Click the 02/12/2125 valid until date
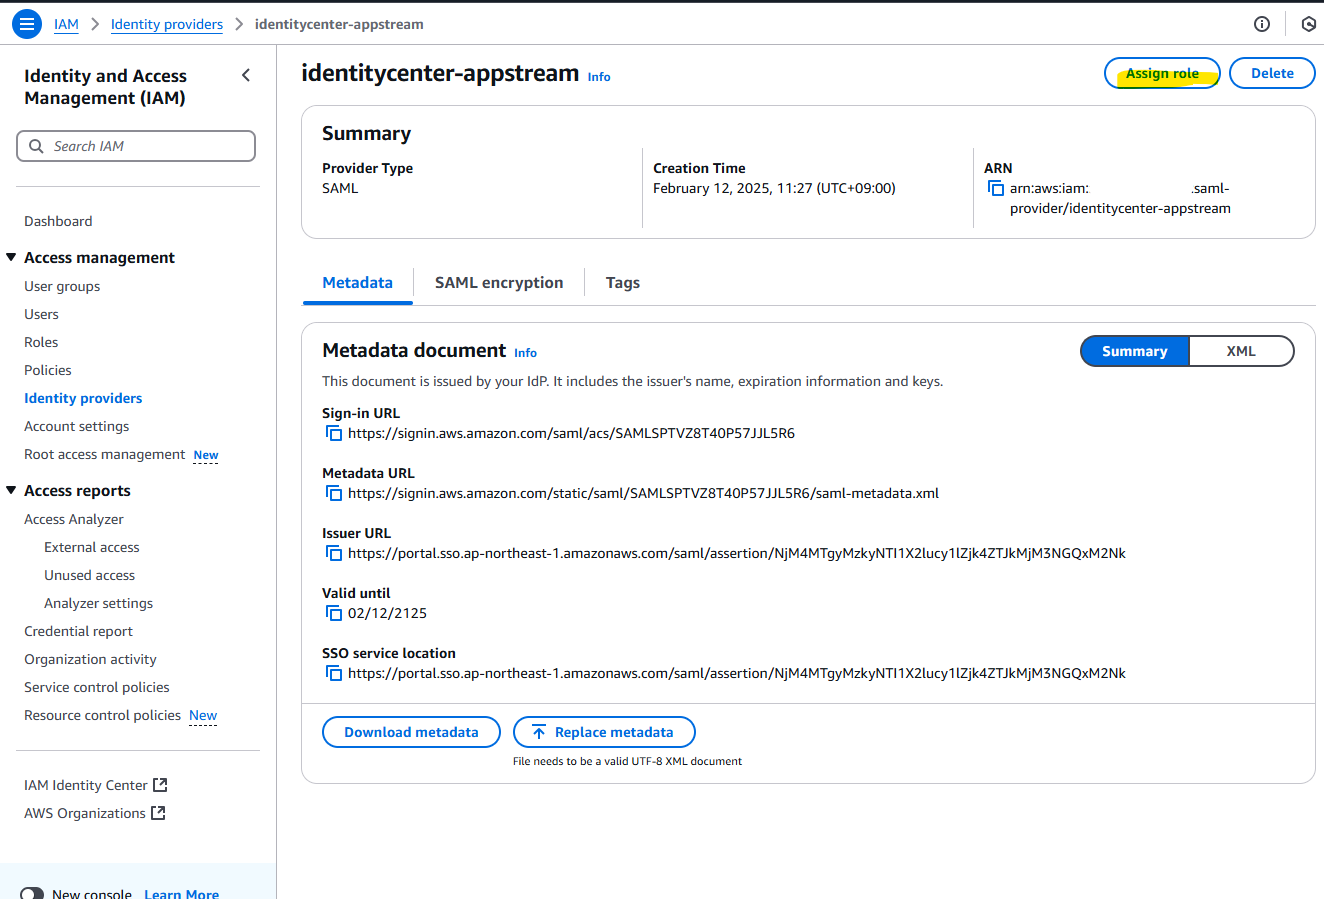The image size is (1324, 899). coord(387,613)
